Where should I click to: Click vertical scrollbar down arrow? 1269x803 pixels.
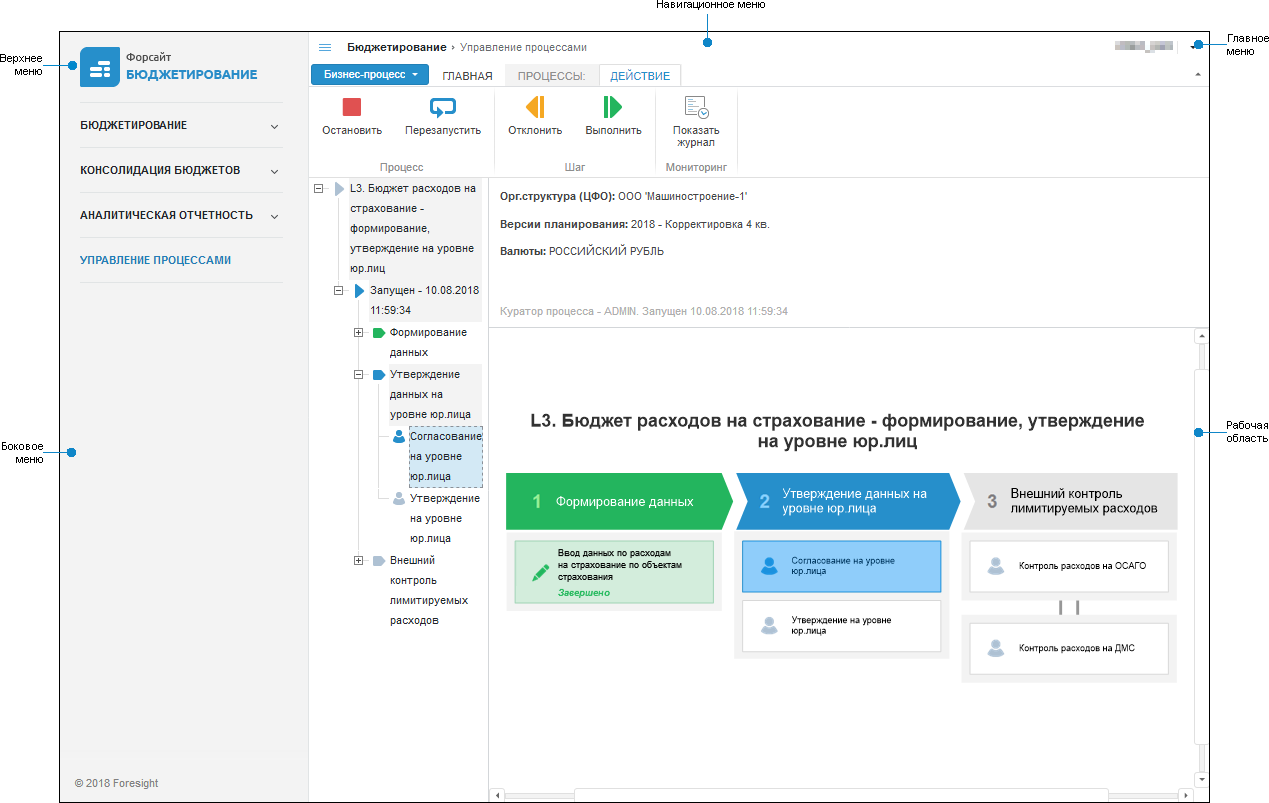click(1202, 779)
